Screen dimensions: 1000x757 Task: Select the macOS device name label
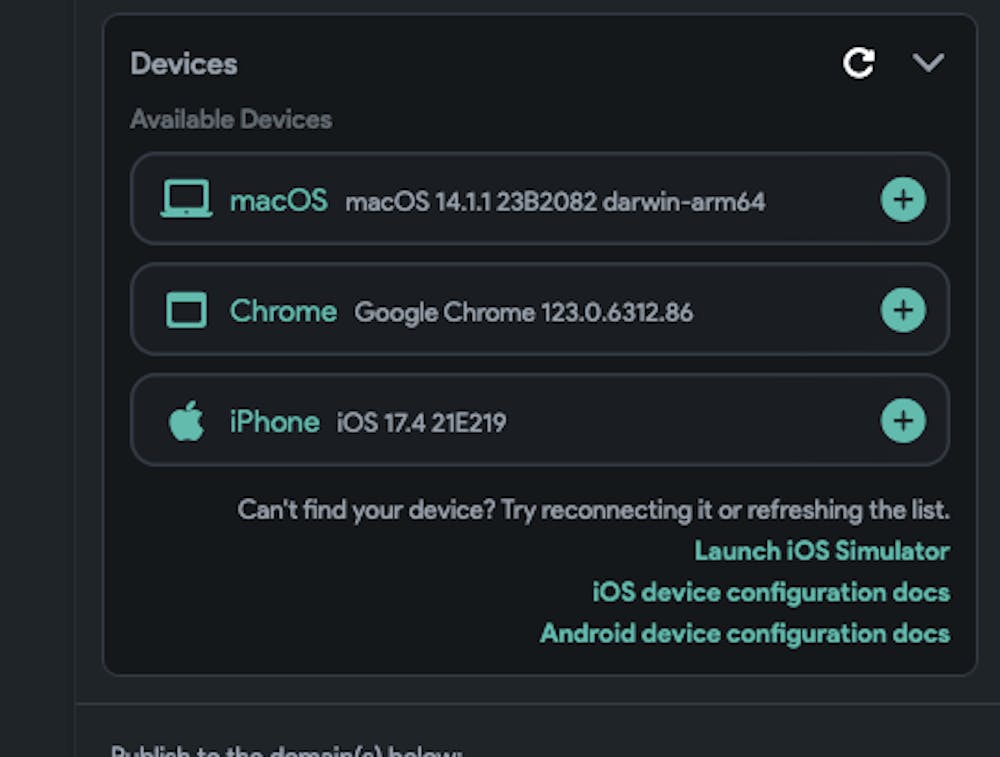tap(278, 201)
